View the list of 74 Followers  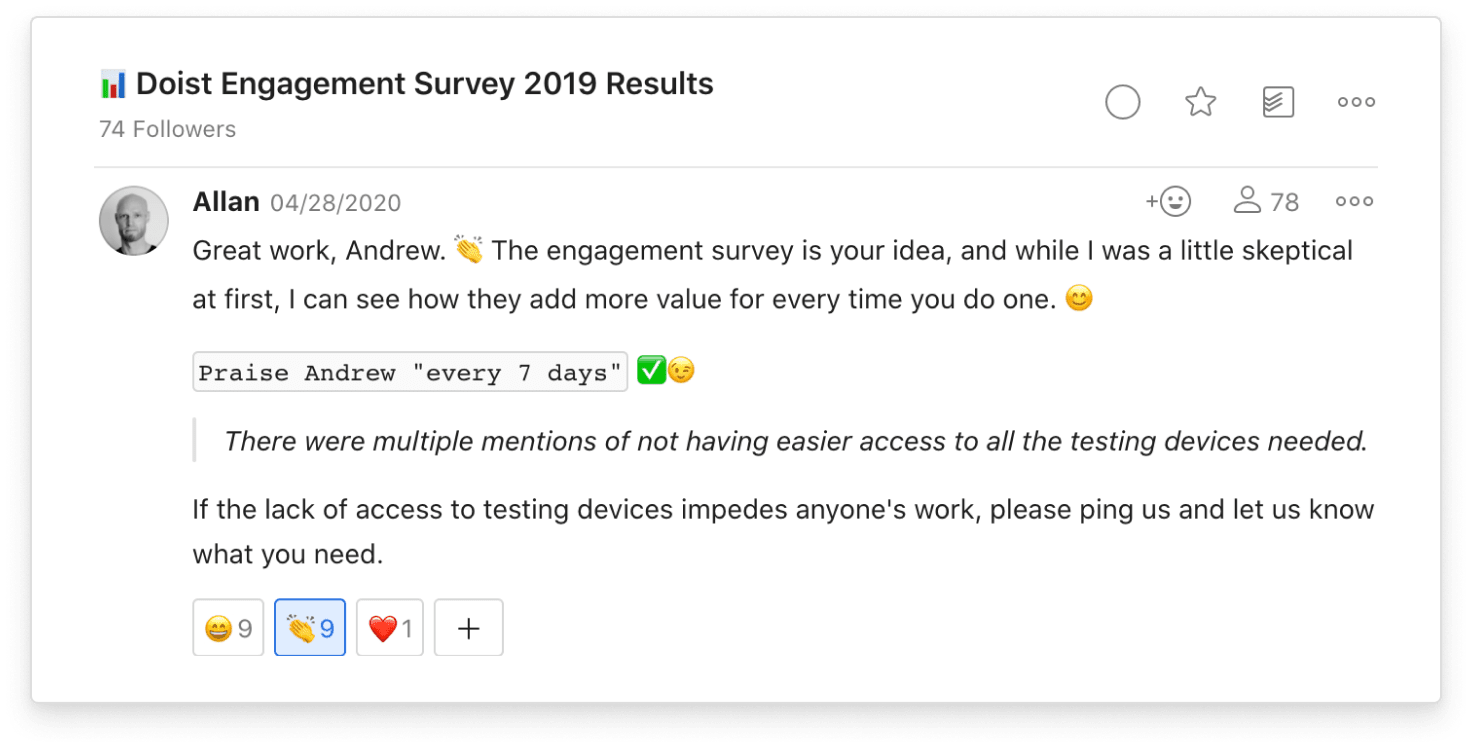[x=166, y=128]
